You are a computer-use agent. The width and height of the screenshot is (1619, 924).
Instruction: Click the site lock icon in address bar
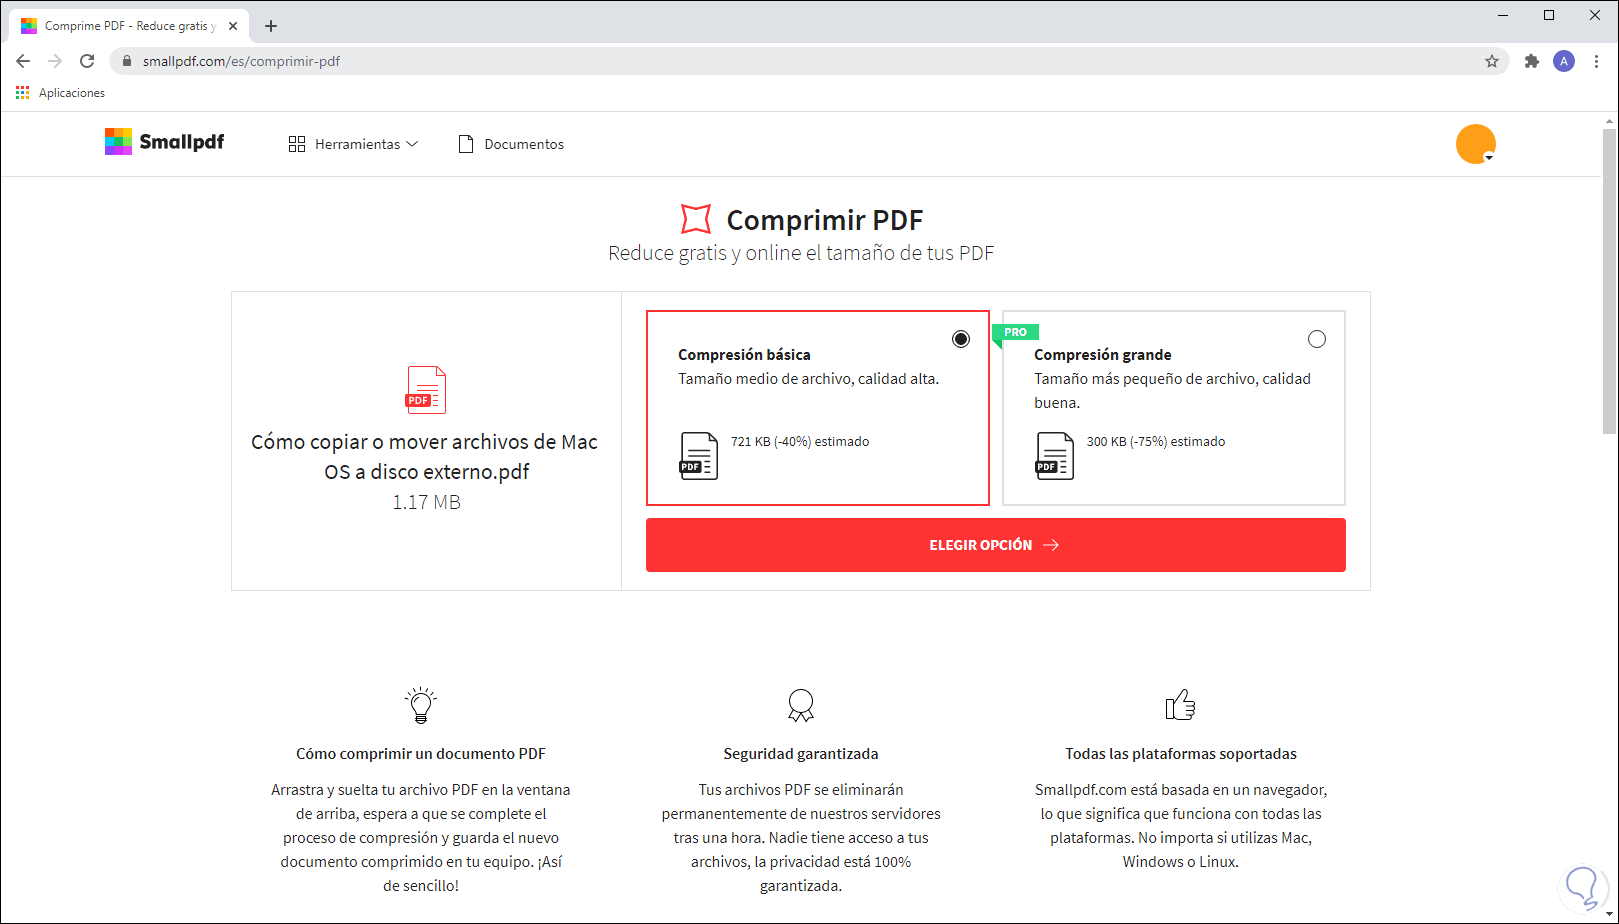(127, 61)
